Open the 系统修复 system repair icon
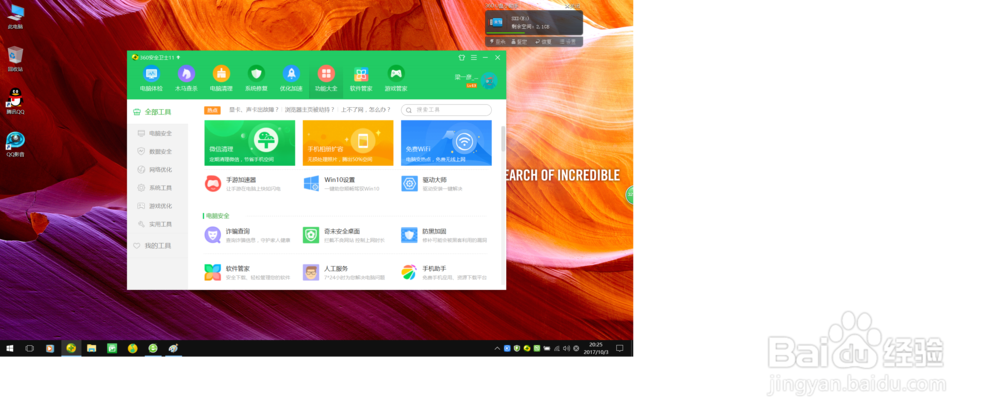 pos(256,73)
